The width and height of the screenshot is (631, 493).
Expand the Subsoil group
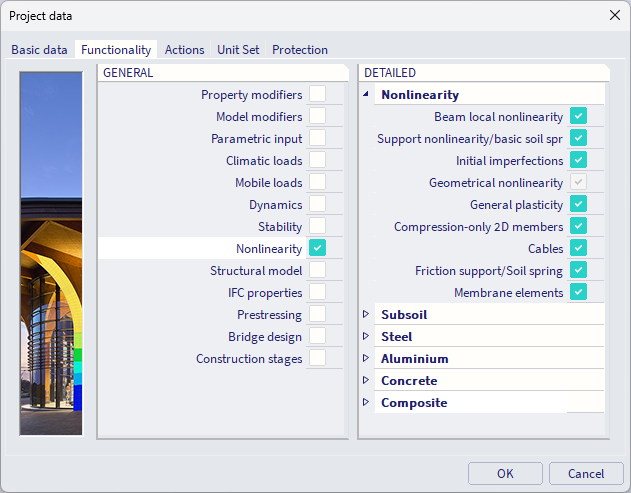pyautogui.click(x=366, y=315)
